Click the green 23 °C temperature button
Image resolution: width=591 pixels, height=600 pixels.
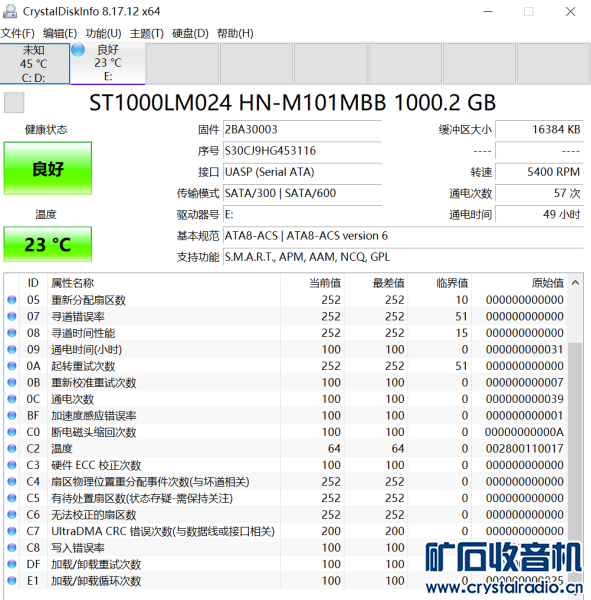[48, 244]
